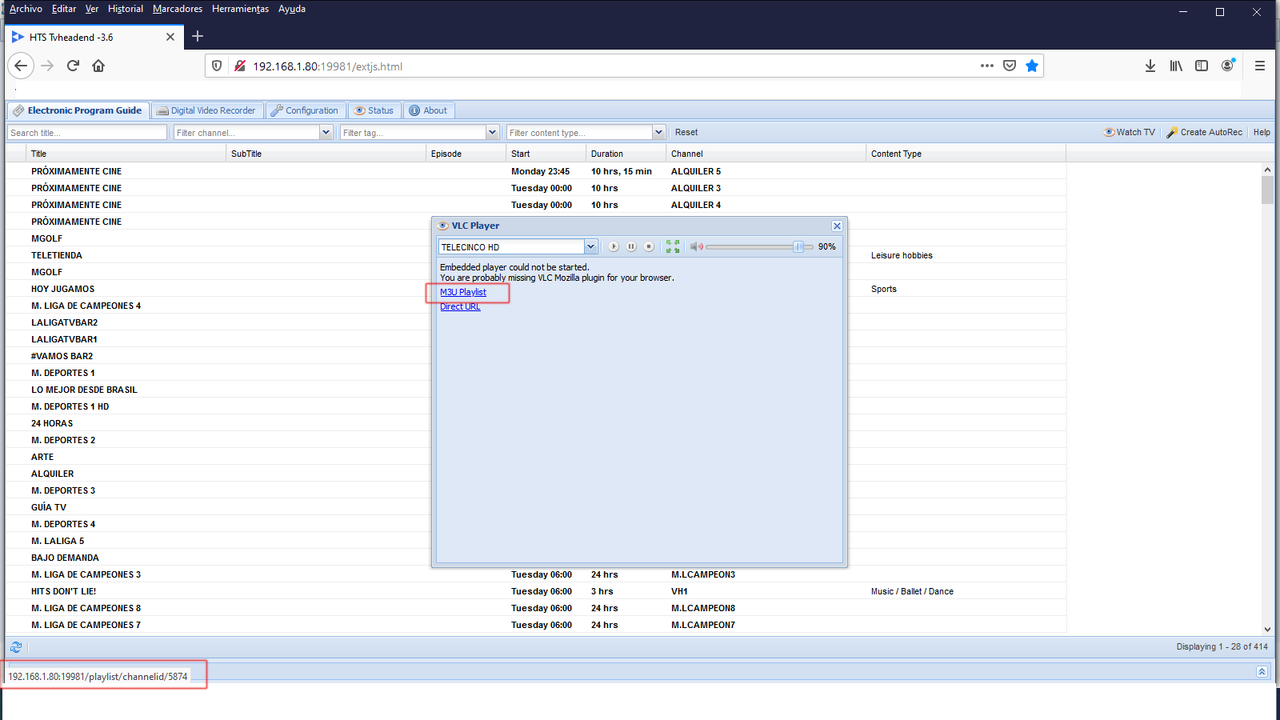The width and height of the screenshot is (1280, 720).
Task: Stop playback in the VLC Player window
Action: (648, 246)
